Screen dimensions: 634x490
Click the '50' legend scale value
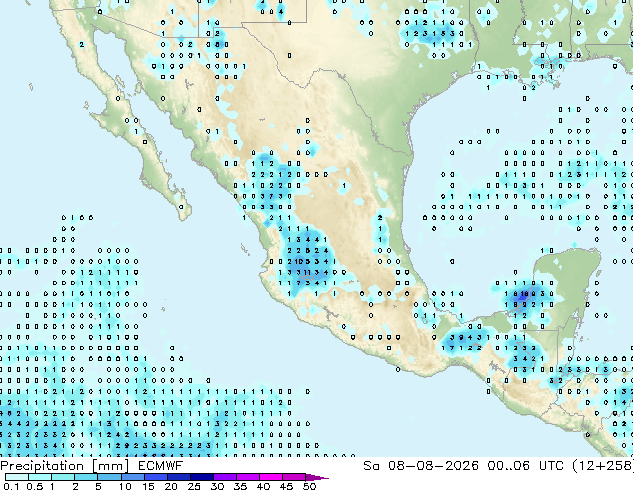[310, 486]
